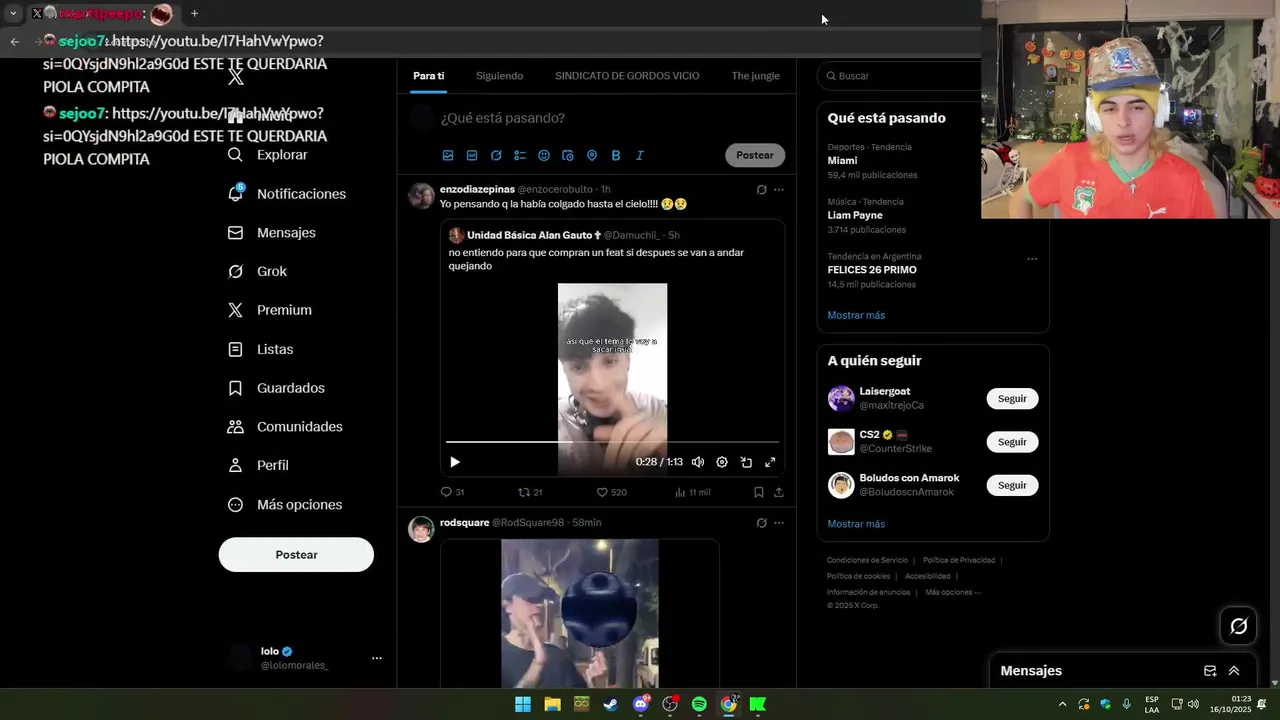Open the floating Grok button

1239,626
